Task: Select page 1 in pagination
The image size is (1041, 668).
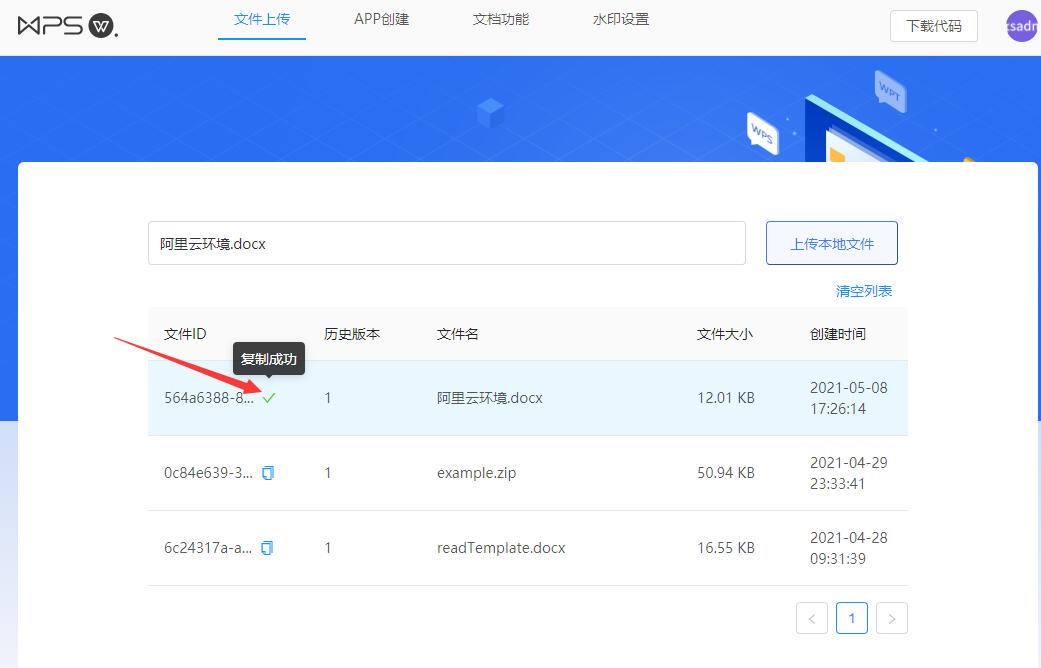Action: coord(852,618)
